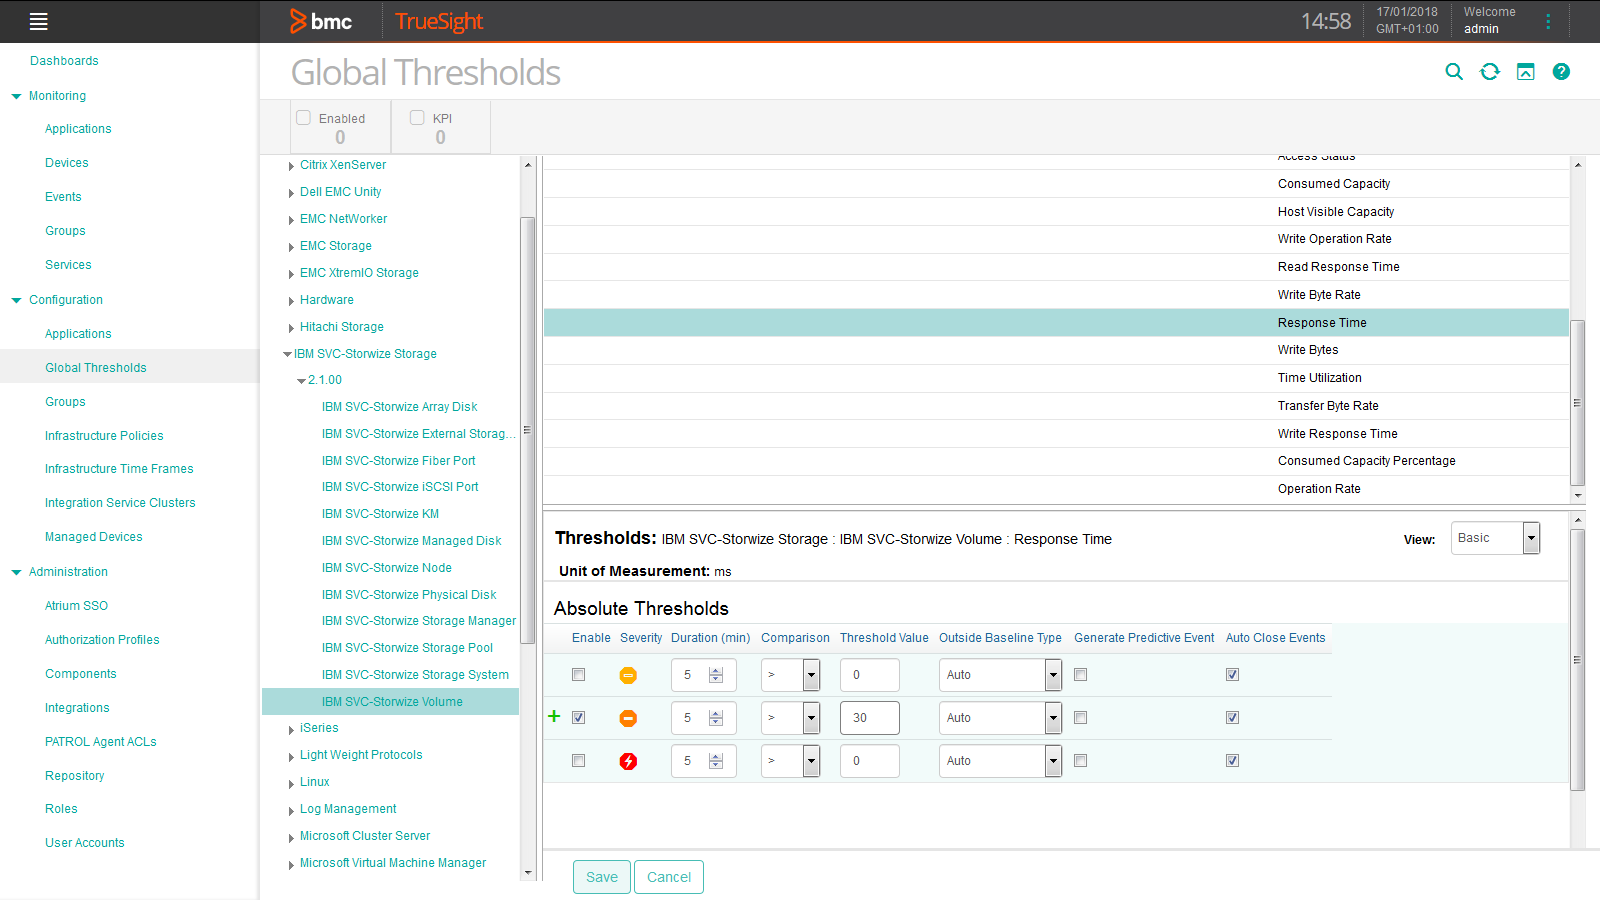1600x900 pixels.
Task: Open the hamburger menu in the top-left corner
Action: pyautogui.click(x=38, y=21)
